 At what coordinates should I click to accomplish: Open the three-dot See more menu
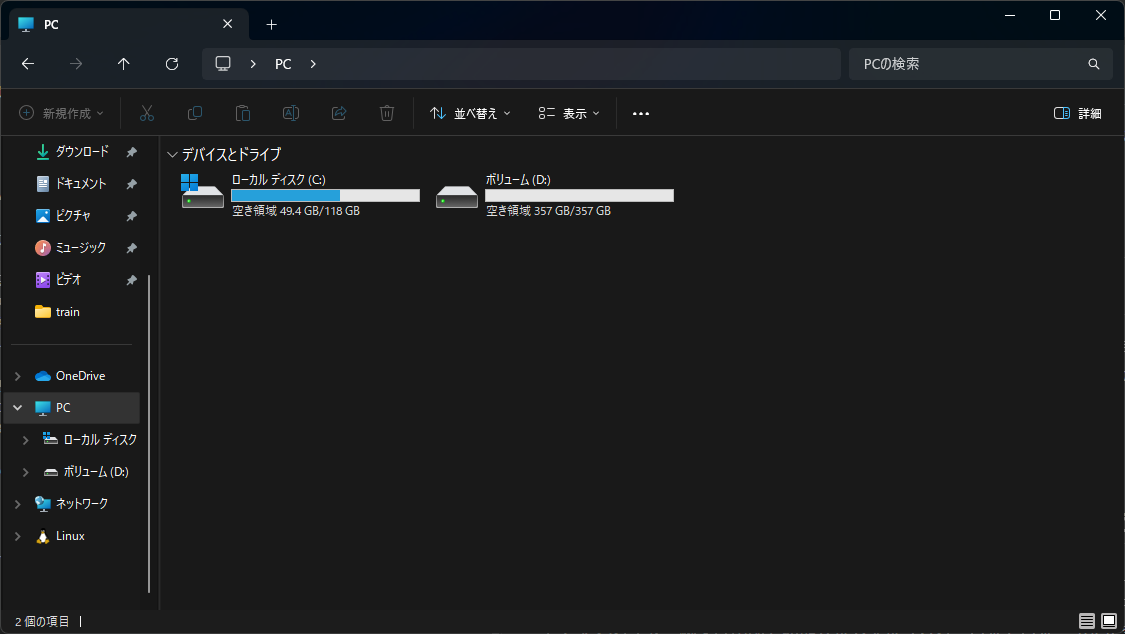pyautogui.click(x=641, y=113)
